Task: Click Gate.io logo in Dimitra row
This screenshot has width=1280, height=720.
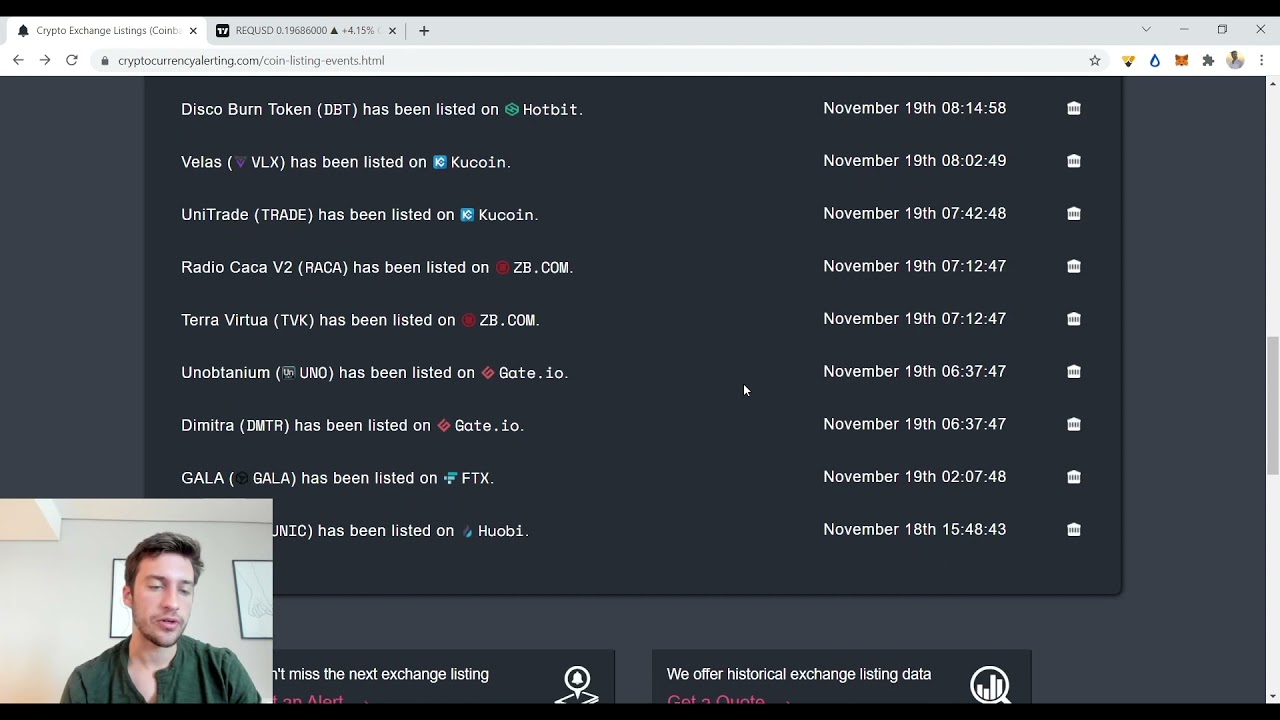Action: tap(444, 425)
